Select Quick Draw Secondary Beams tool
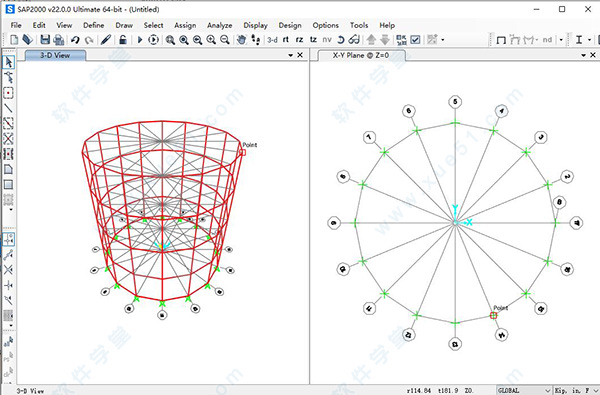 click(8, 154)
